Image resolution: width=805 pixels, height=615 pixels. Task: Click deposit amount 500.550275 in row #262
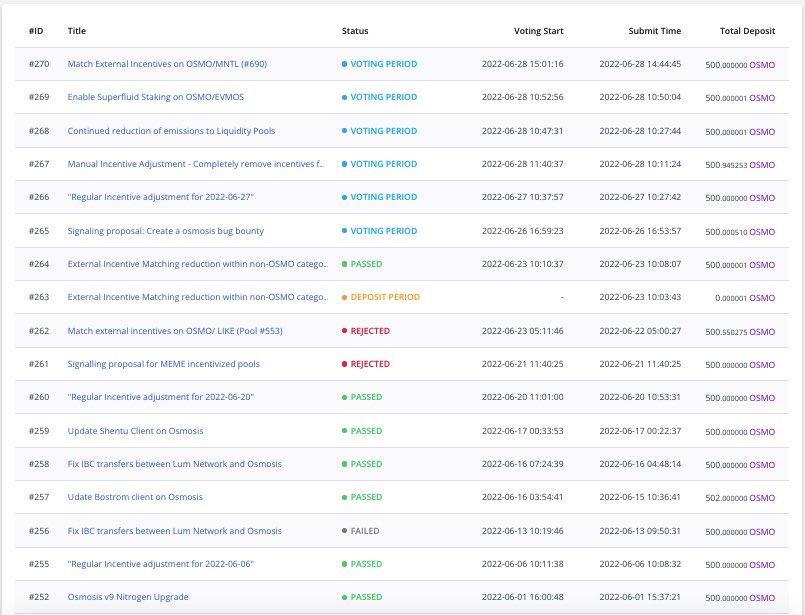pyautogui.click(x=726, y=332)
